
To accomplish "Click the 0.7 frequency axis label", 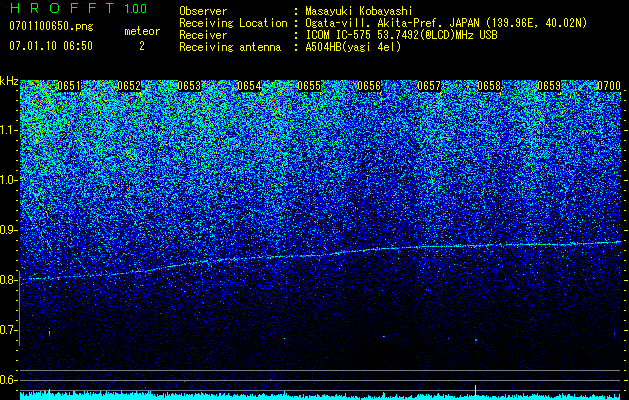I will point(9,330).
